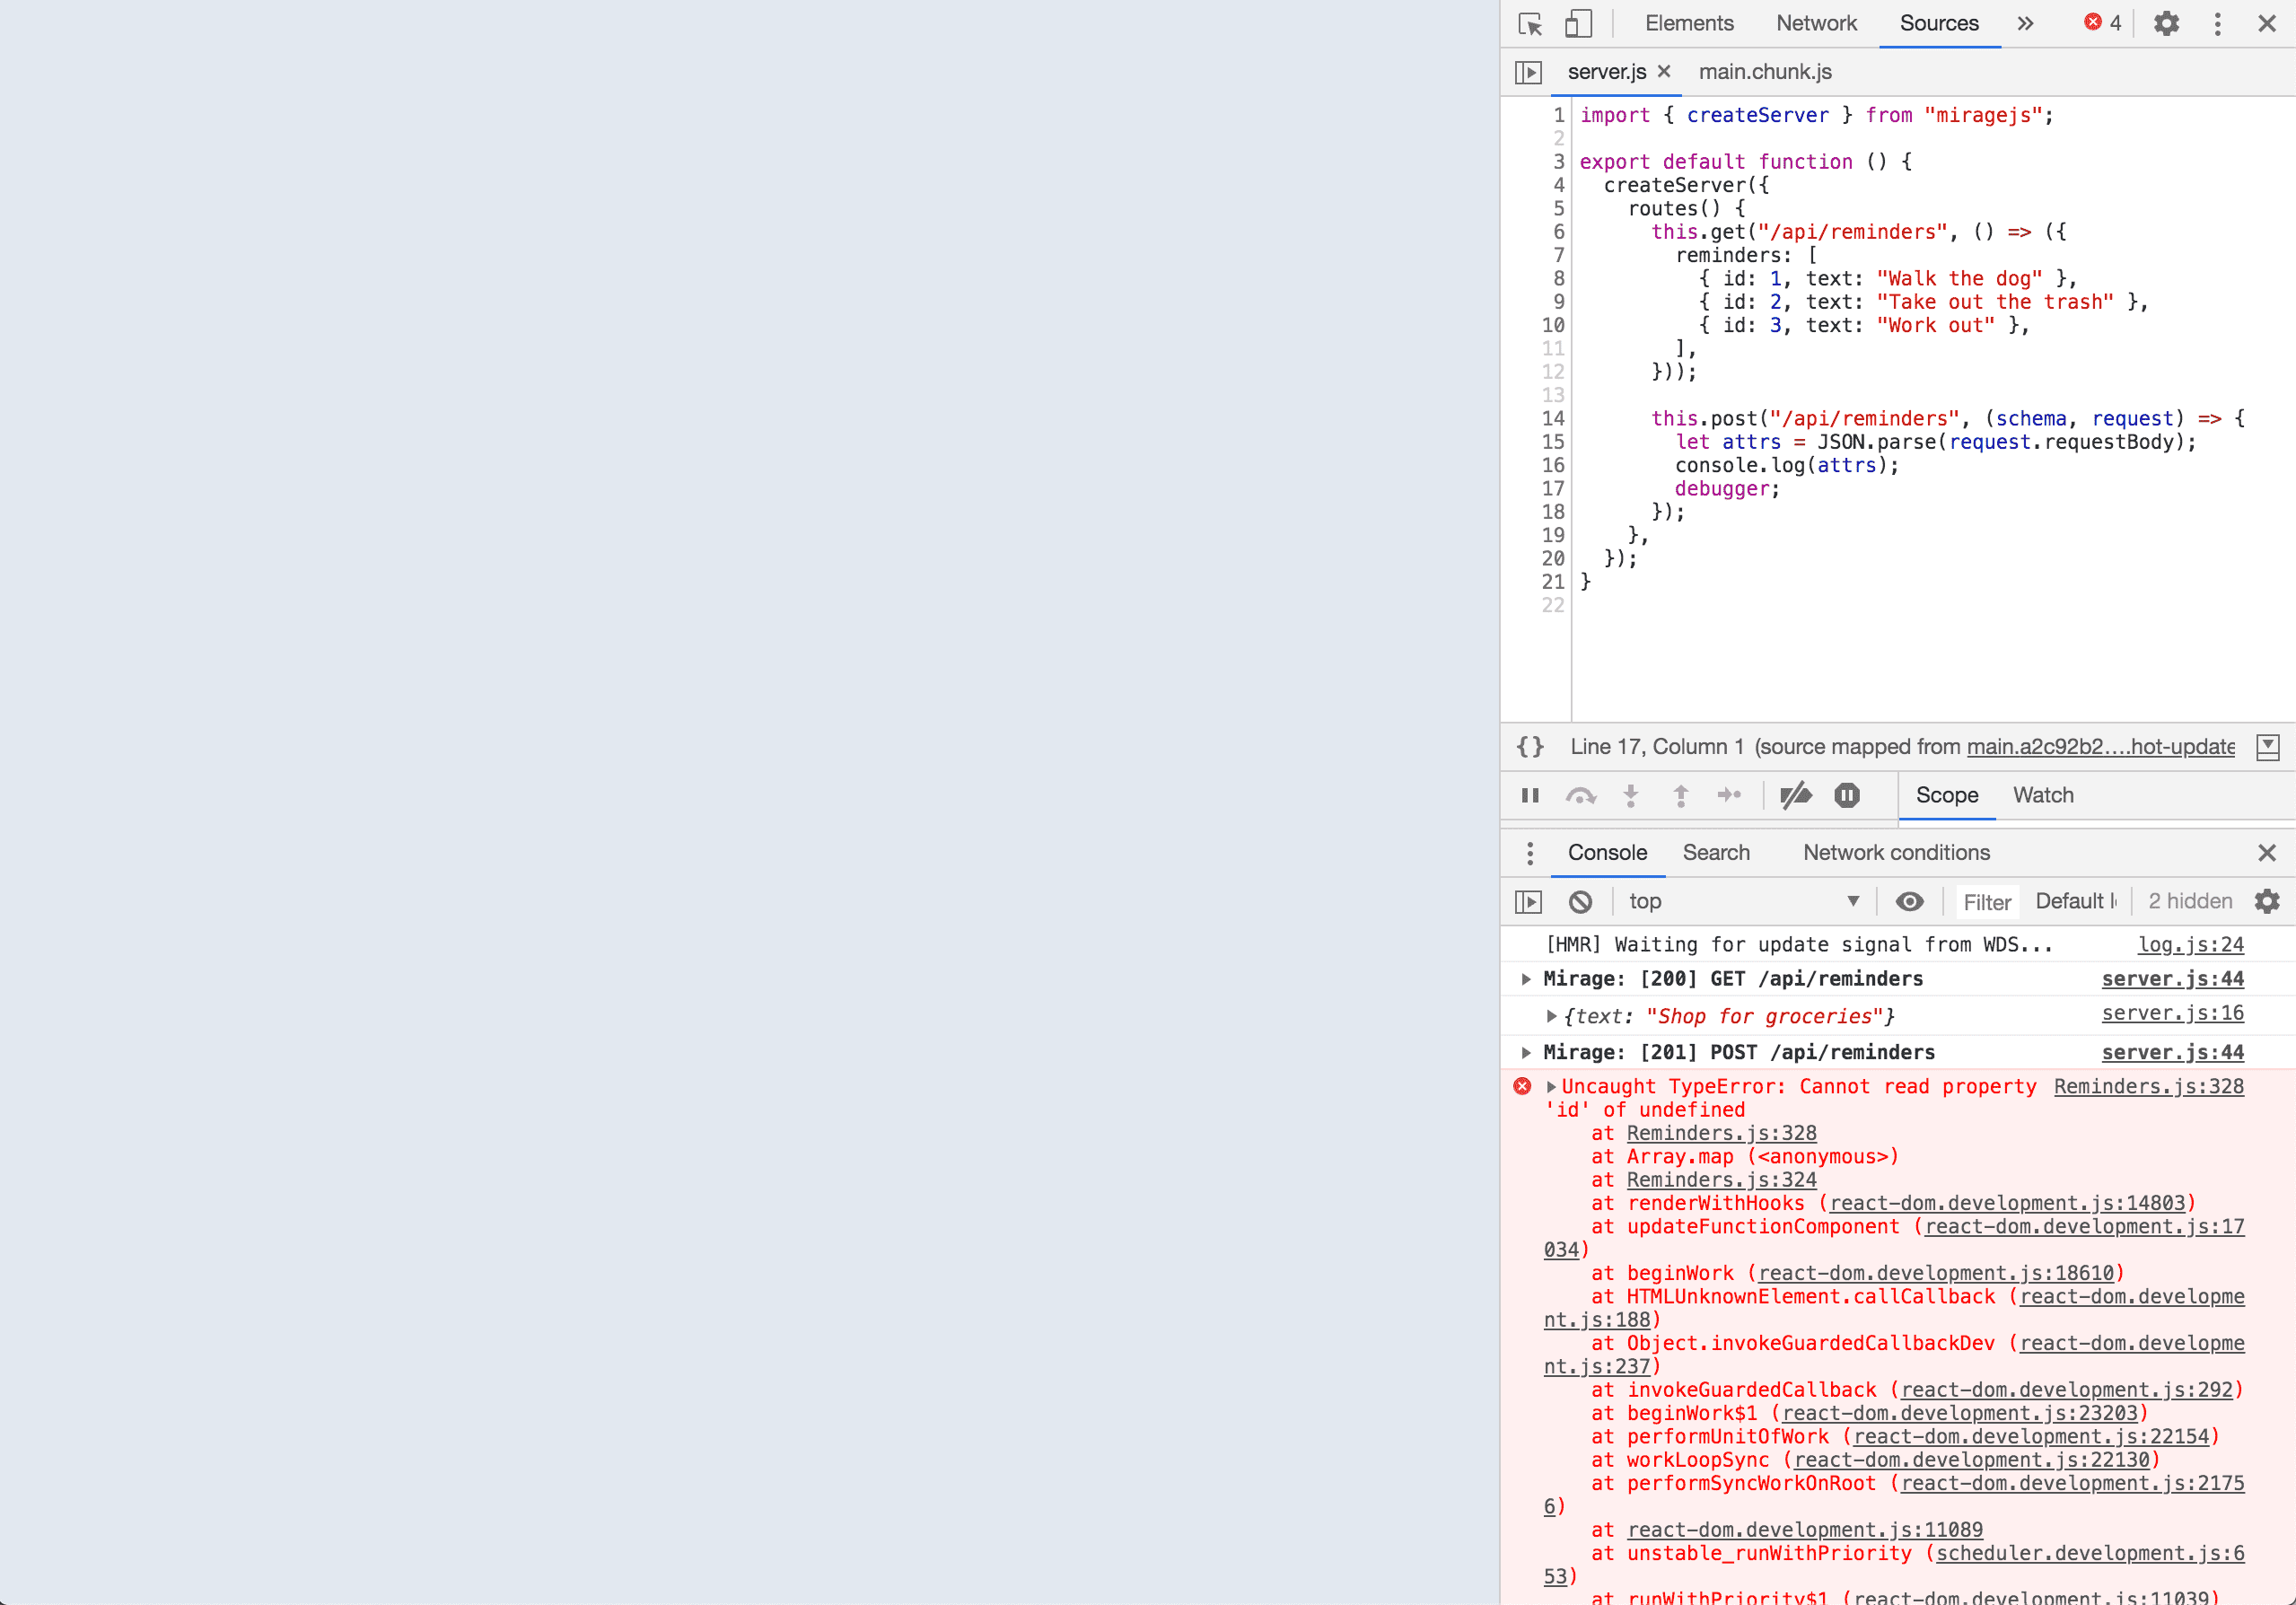Open Reminders.js:324 stack trace link
The width and height of the screenshot is (2296, 1605).
point(1721,1180)
